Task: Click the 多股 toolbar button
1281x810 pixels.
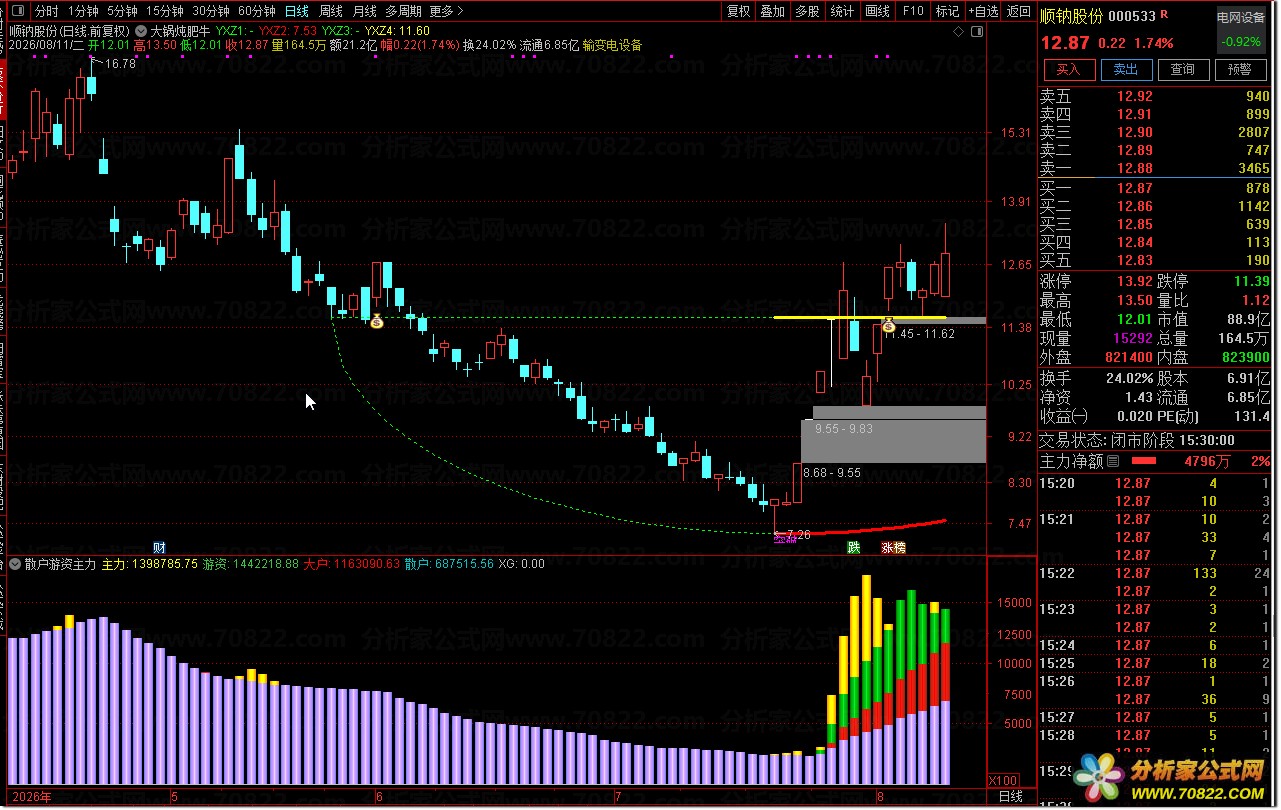Action: [807, 12]
